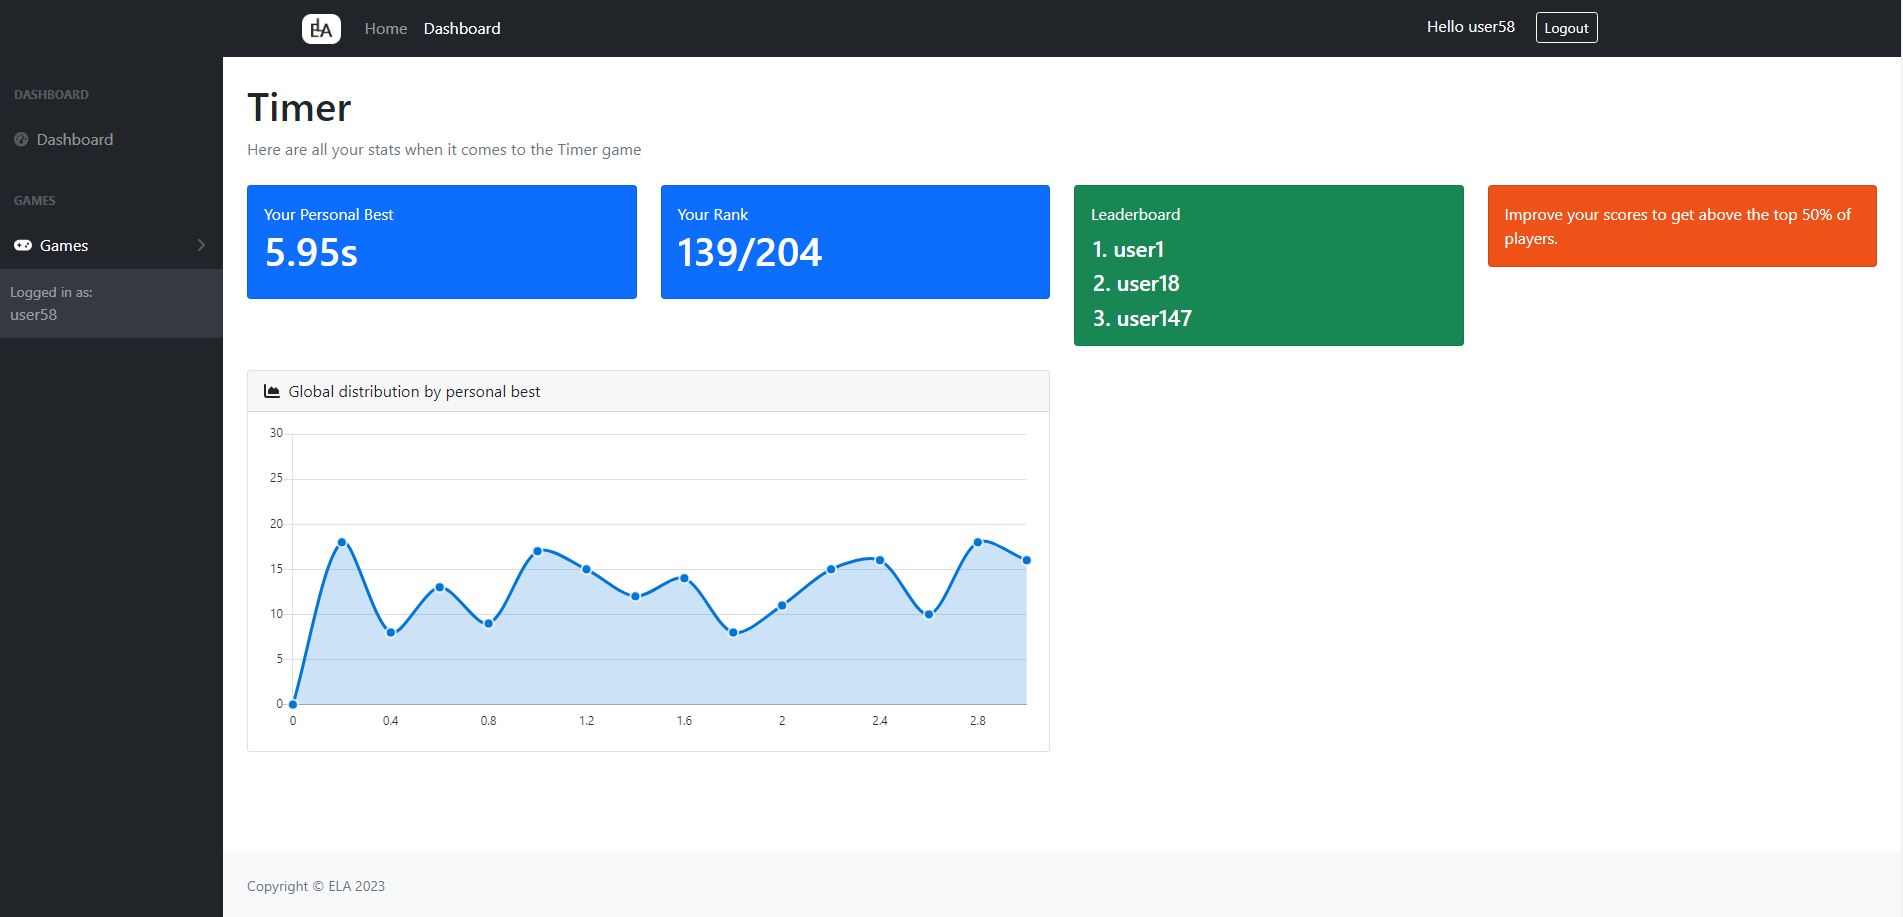Click the Logged in as user58 panel
The height and width of the screenshot is (917, 1903).
[111, 303]
